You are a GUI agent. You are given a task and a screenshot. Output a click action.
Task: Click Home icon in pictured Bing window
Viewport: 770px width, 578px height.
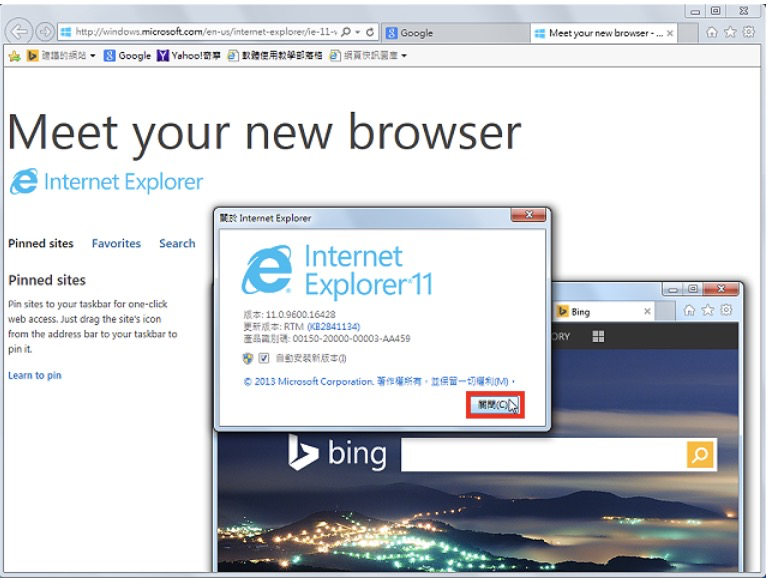689,310
